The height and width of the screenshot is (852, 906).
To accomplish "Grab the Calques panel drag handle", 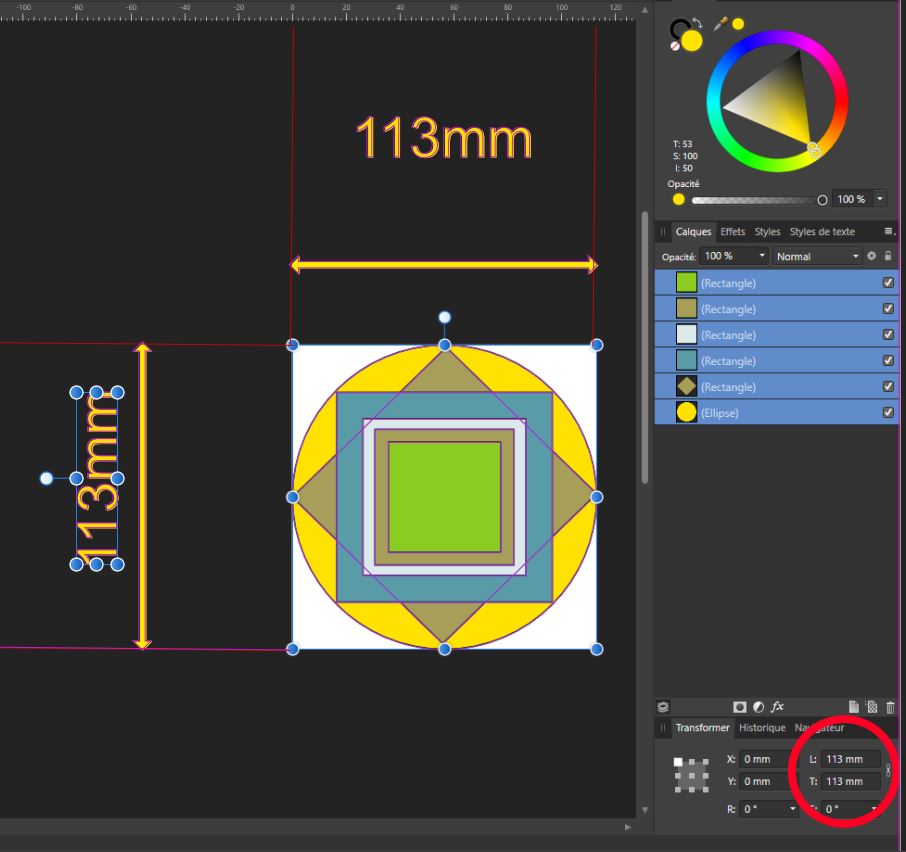I will (663, 232).
